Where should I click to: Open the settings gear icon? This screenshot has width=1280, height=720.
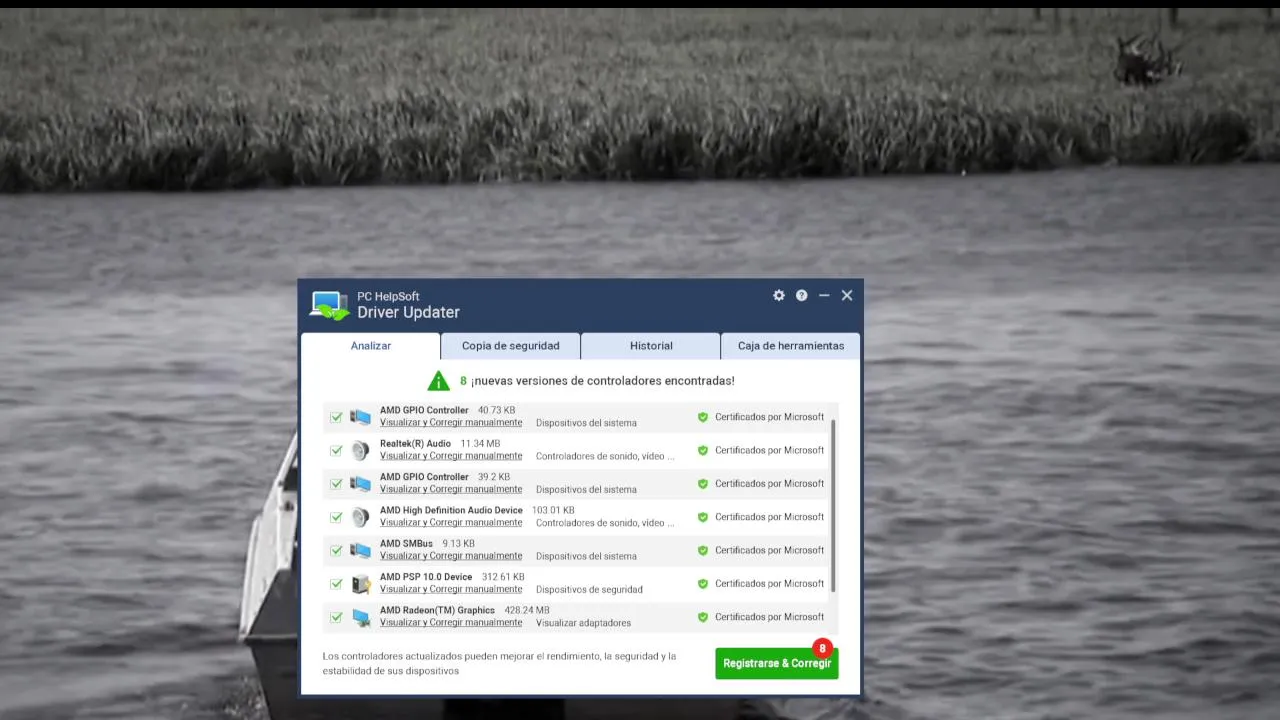[779, 296]
